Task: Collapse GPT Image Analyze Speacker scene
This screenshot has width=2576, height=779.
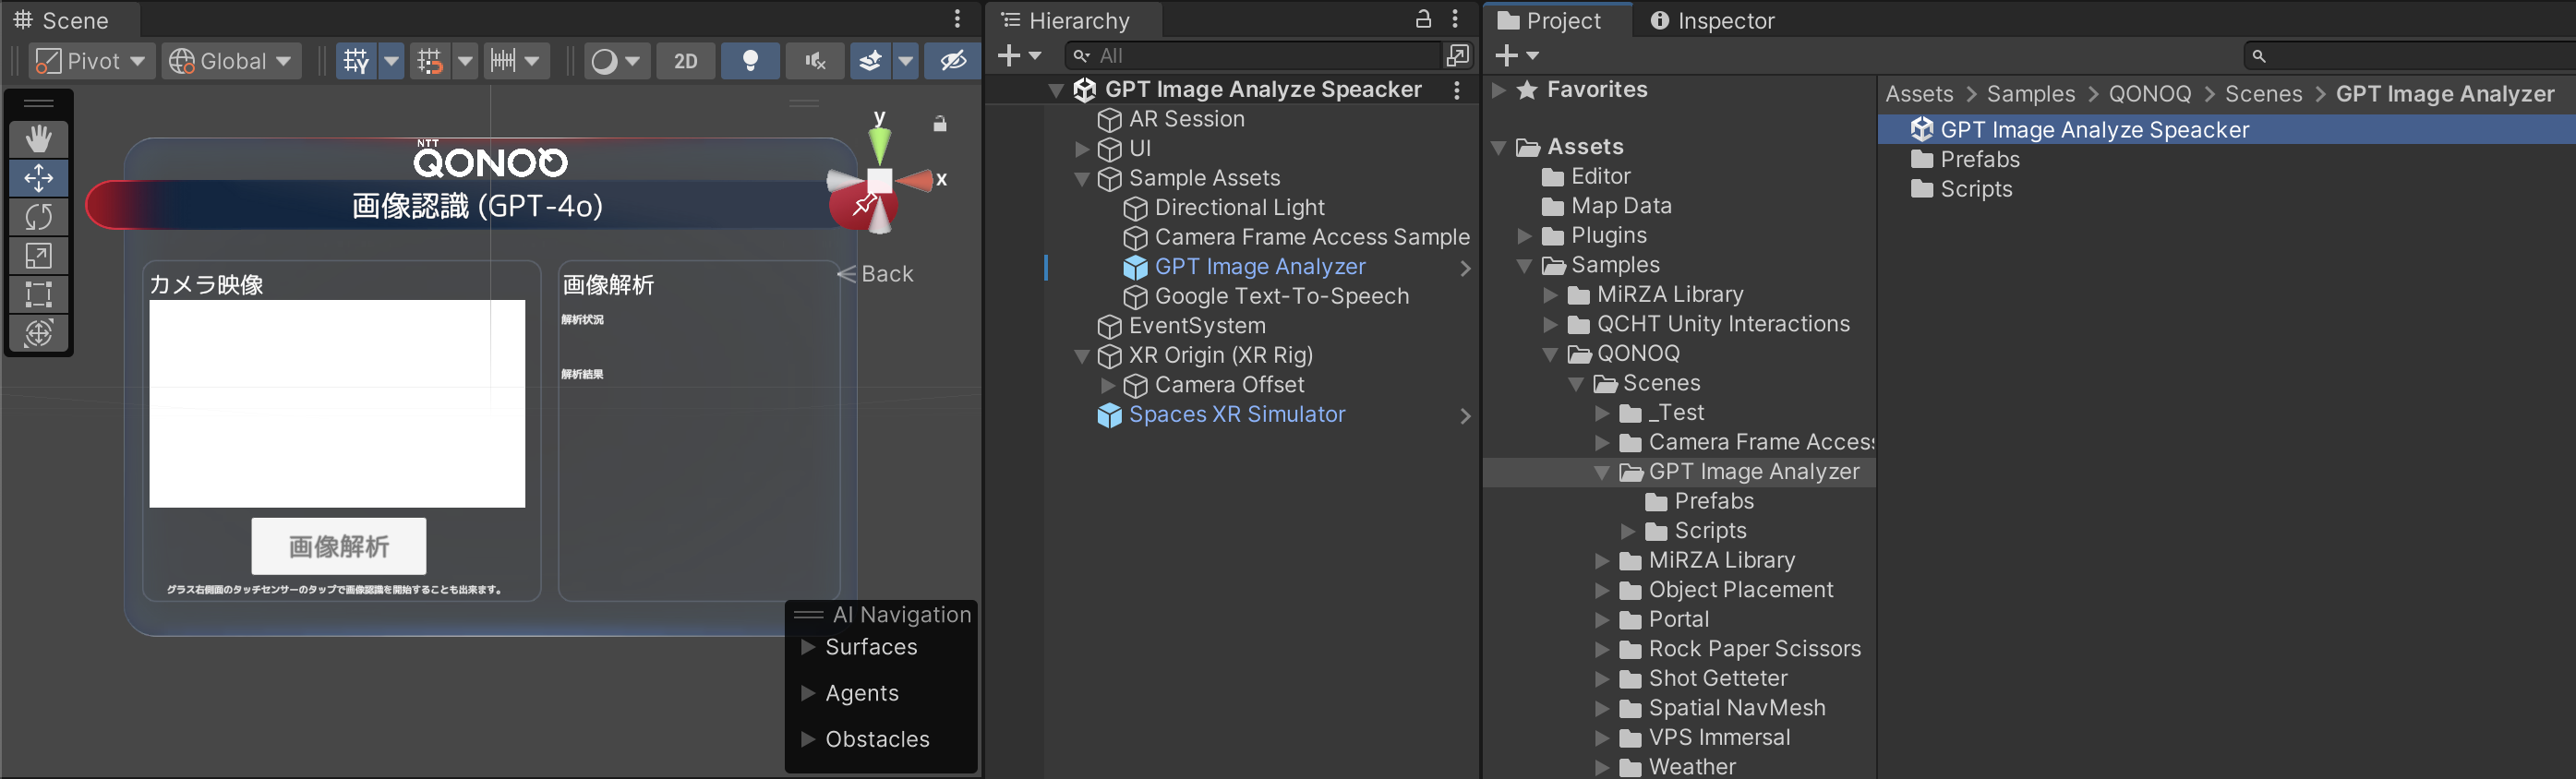Action: point(1056,90)
